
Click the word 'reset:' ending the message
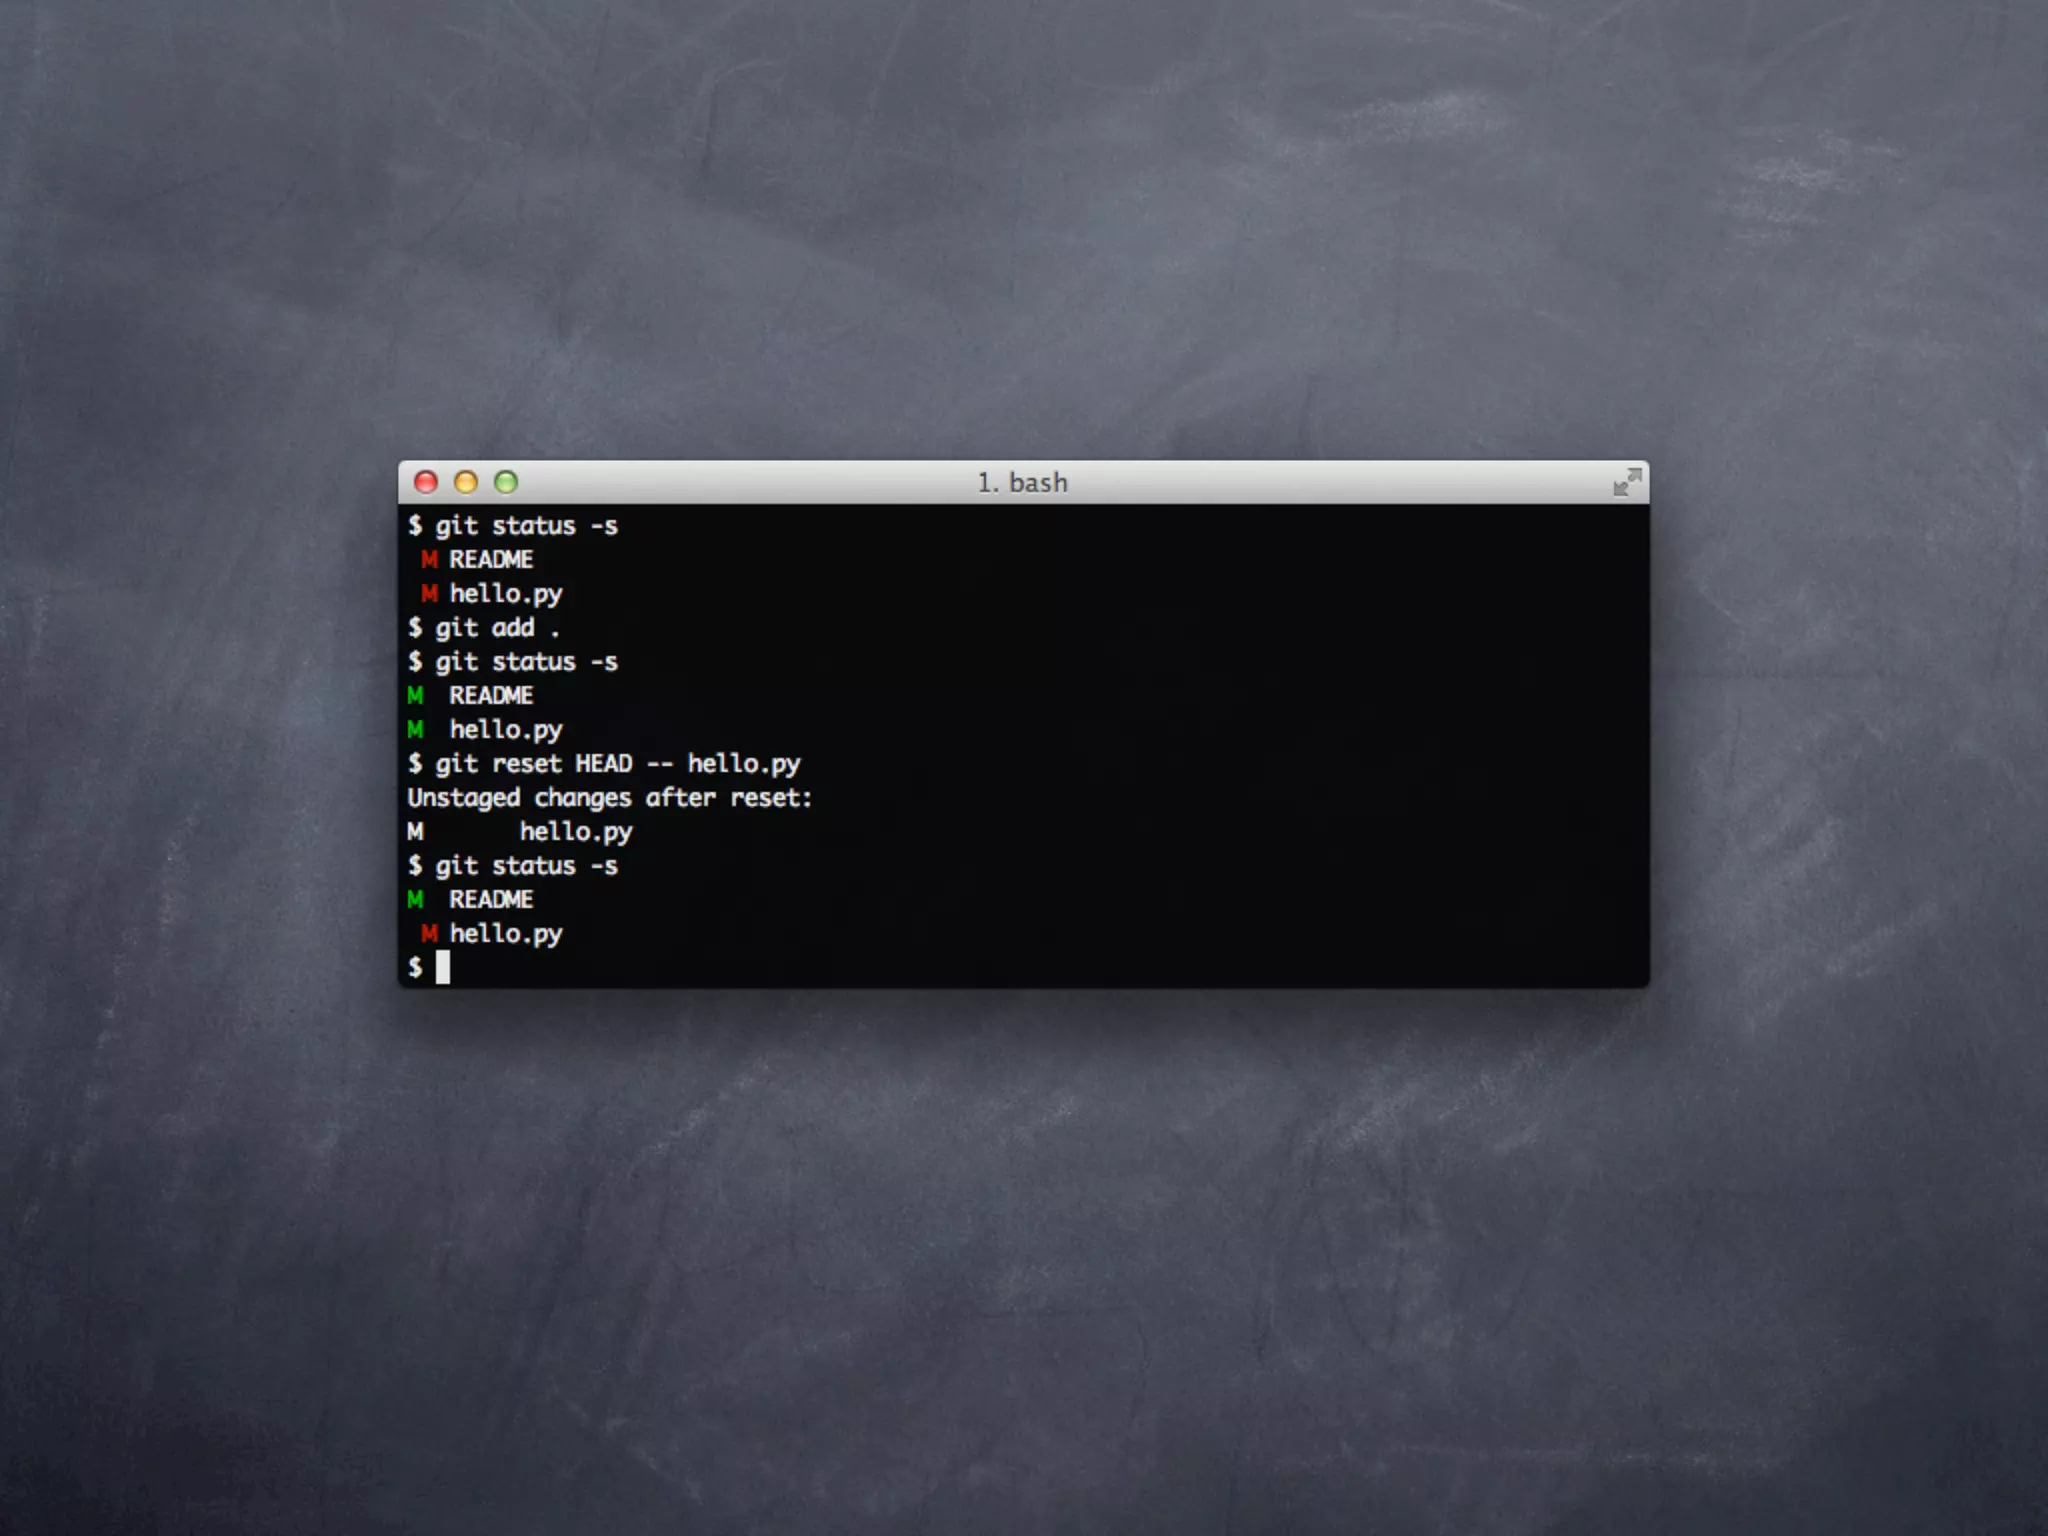(771, 798)
